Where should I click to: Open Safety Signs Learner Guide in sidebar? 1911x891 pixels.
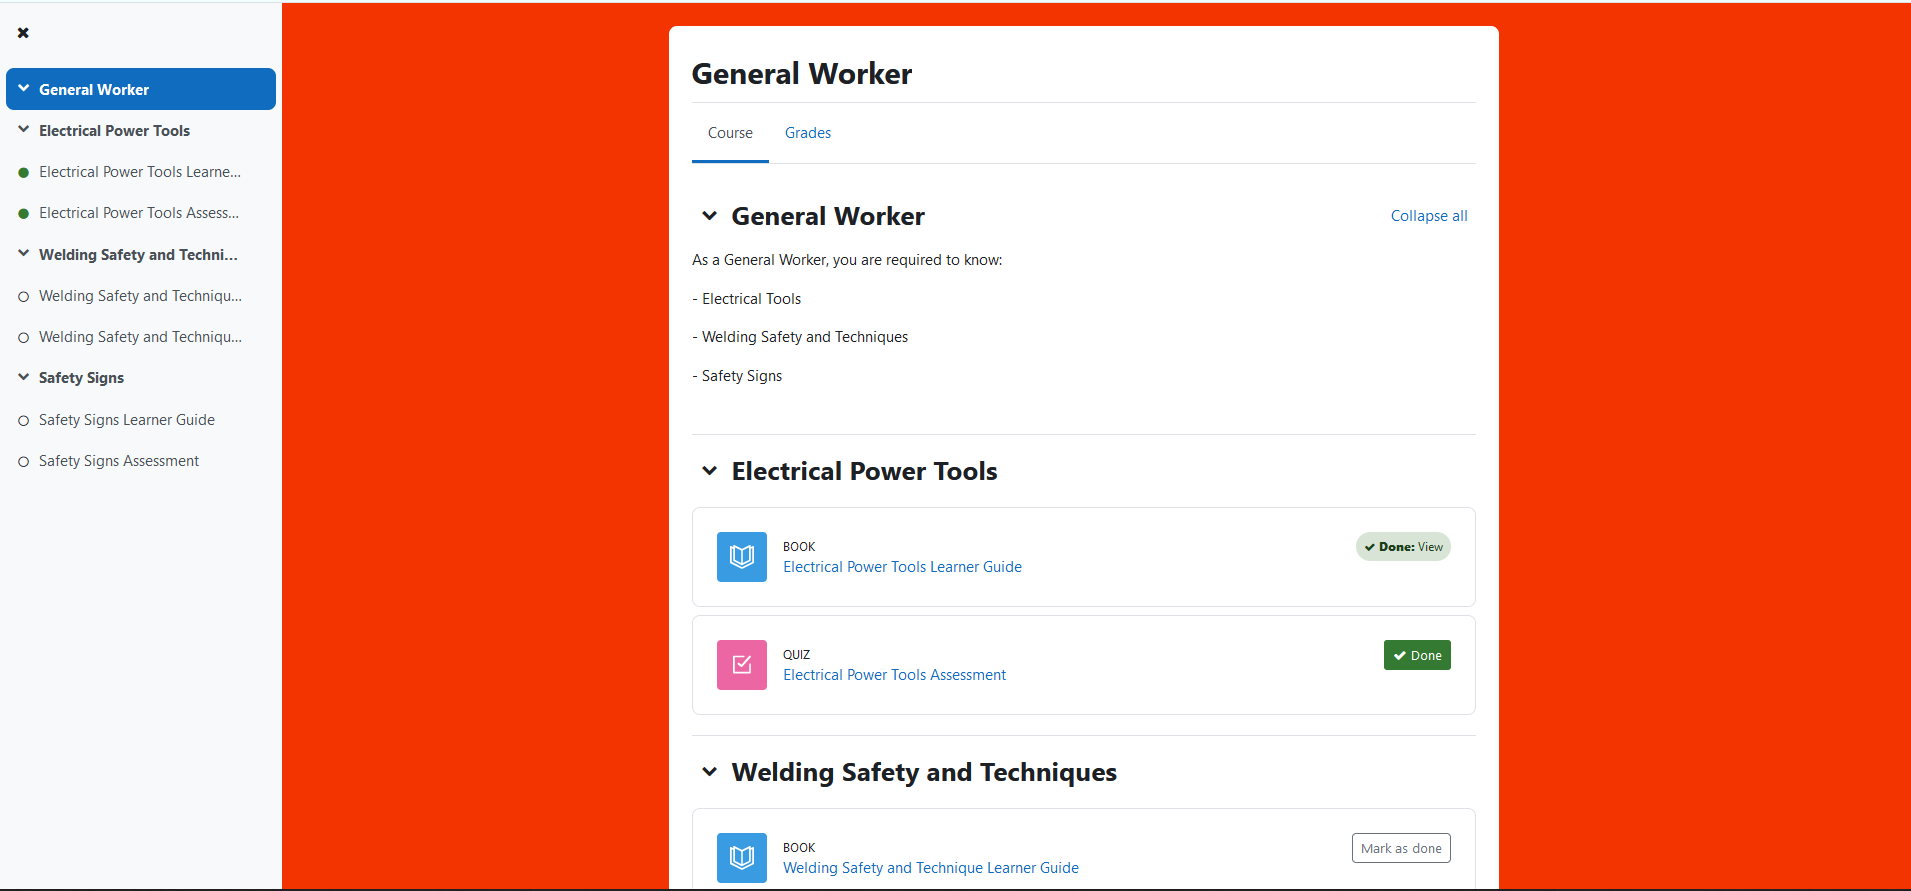127,420
